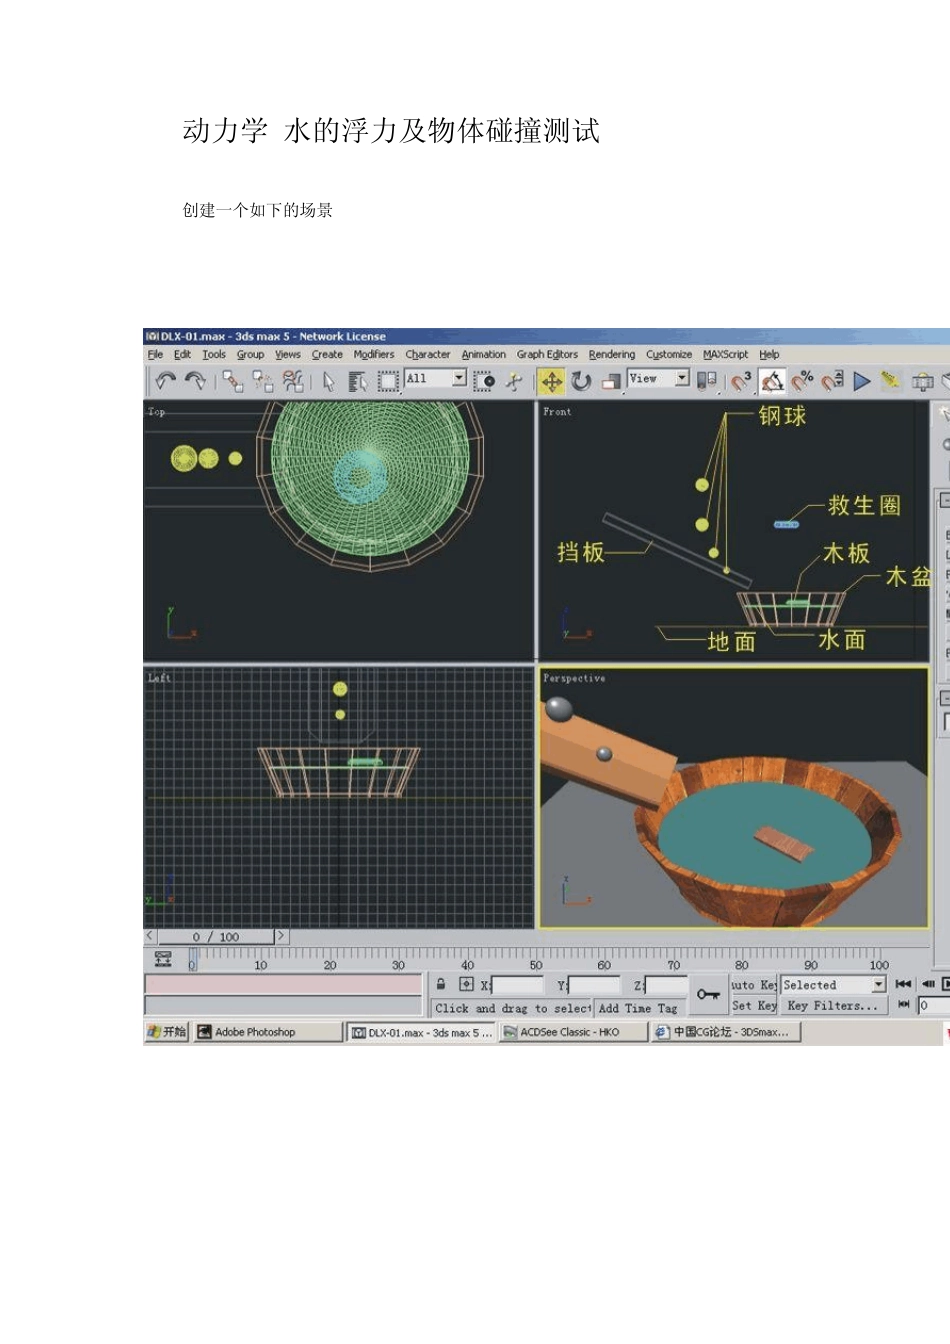The image size is (950, 1344).
Task: Toggle the Angle Snap icon
Action: pos(771,381)
